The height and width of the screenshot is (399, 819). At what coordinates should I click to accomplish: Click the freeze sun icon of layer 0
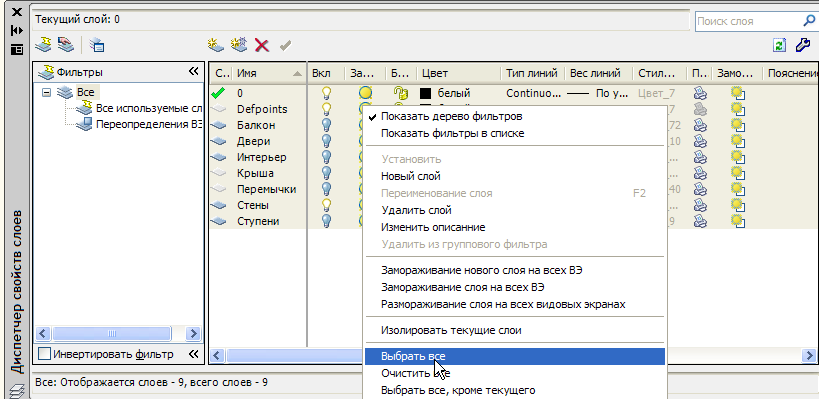pos(366,93)
